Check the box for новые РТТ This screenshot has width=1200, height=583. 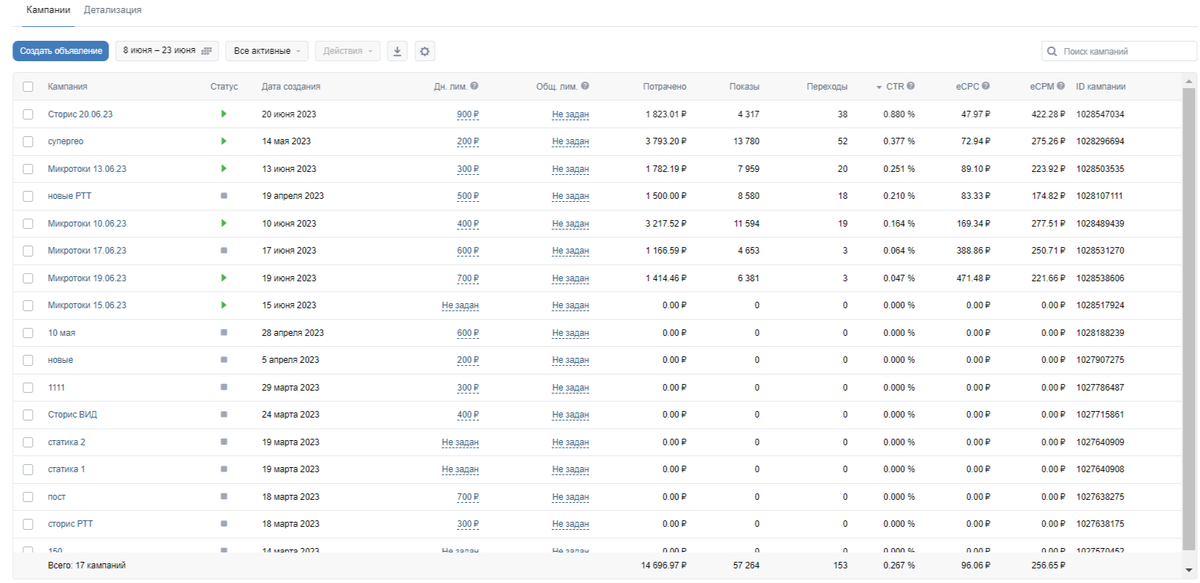tap(28, 196)
